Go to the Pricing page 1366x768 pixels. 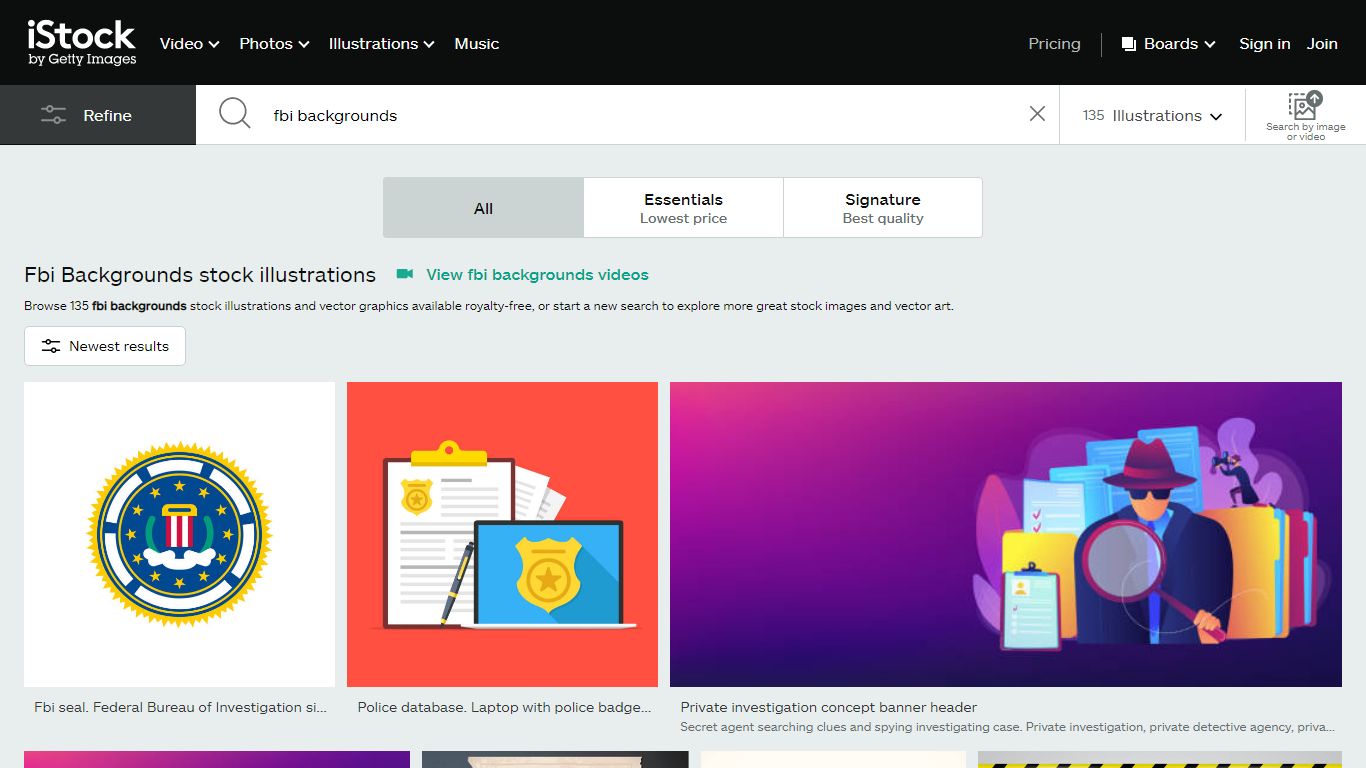pyautogui.click(x=1054, y=44)
